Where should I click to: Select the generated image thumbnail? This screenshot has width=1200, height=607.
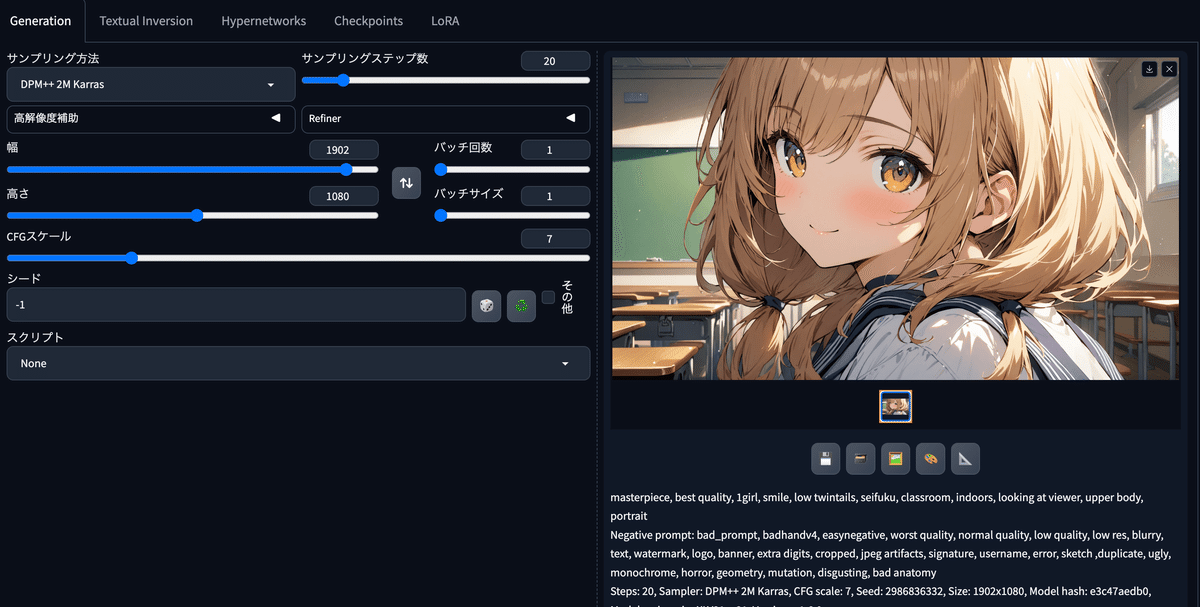[895, 406]
